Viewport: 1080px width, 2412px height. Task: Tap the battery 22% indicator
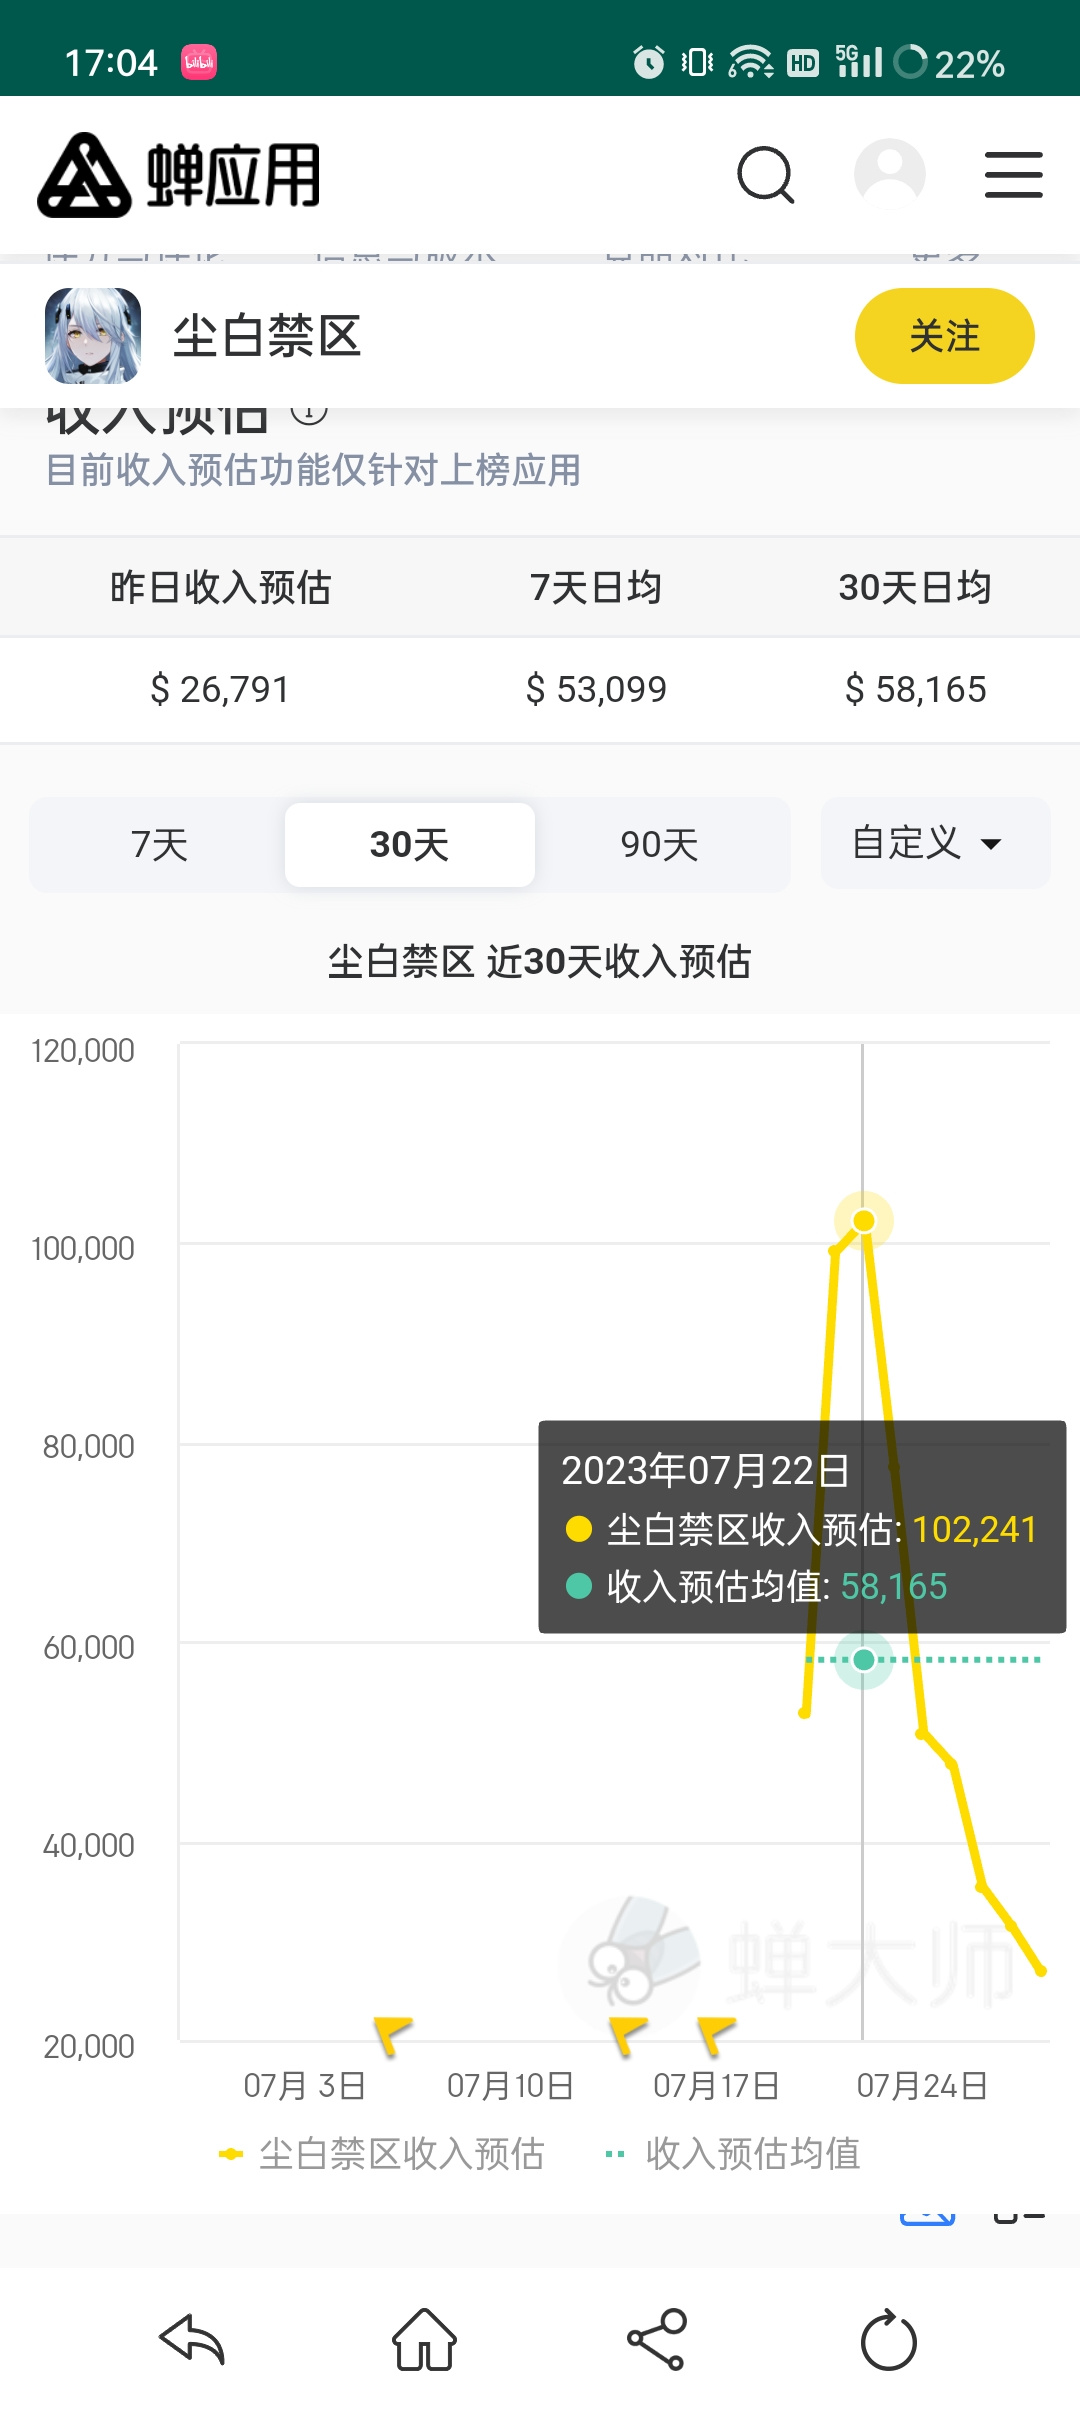(x=950, y=63)
